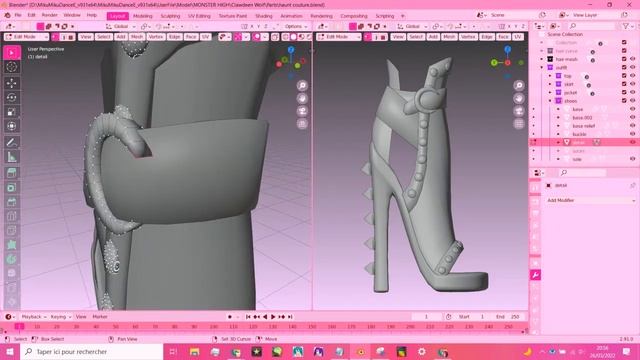Expand the jacket collection in outliner
Viewport: 640px width, 360px height.
550,93
